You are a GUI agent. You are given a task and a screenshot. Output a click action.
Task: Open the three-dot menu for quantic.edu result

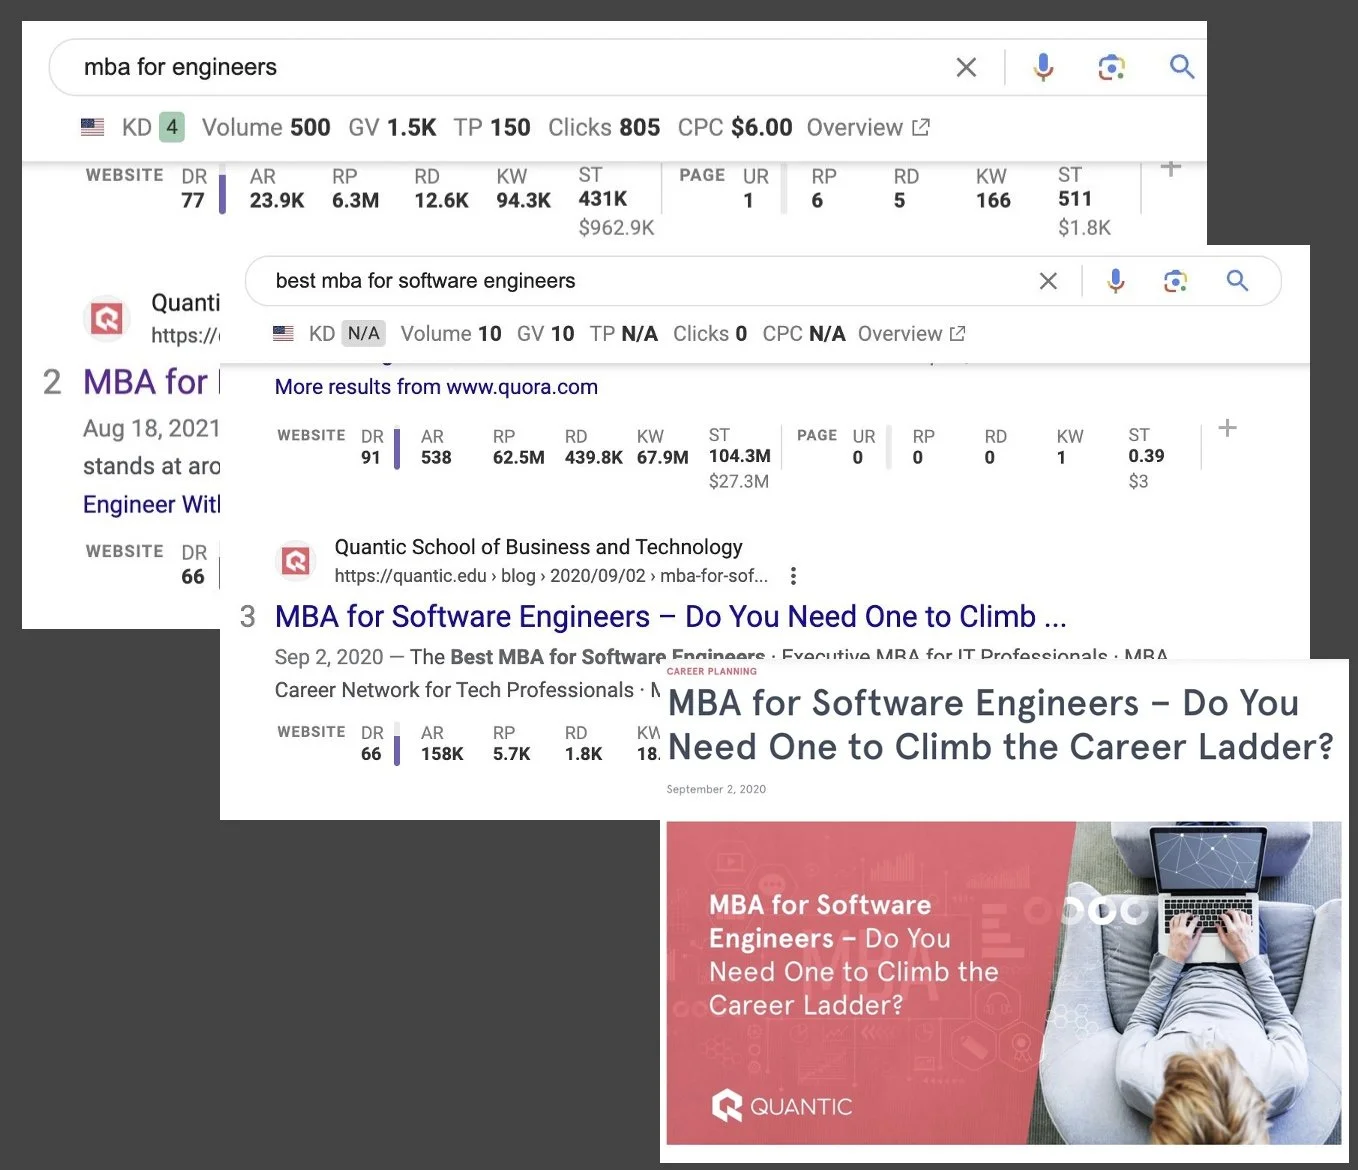(x=793, y=576)
